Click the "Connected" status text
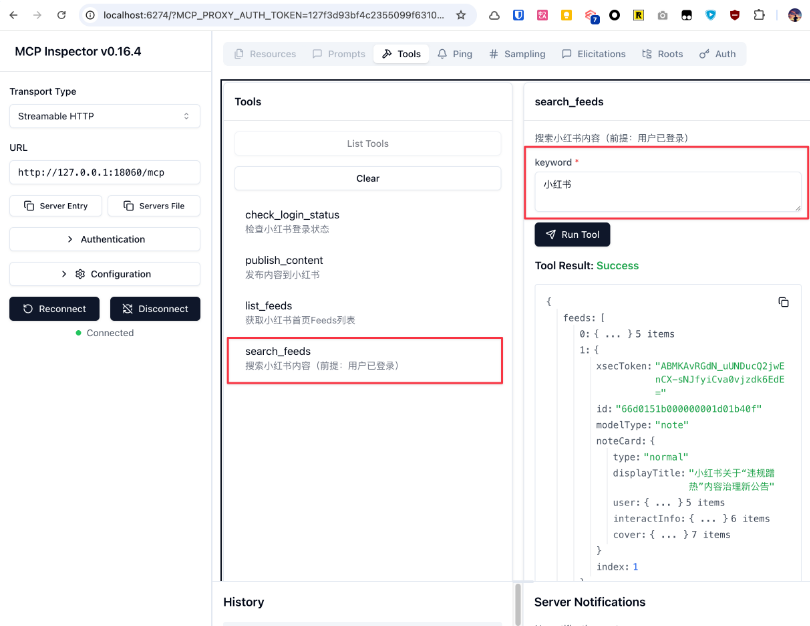Image resolution: width=810 pixels, height=626 pixels. (x=110, y=333)
